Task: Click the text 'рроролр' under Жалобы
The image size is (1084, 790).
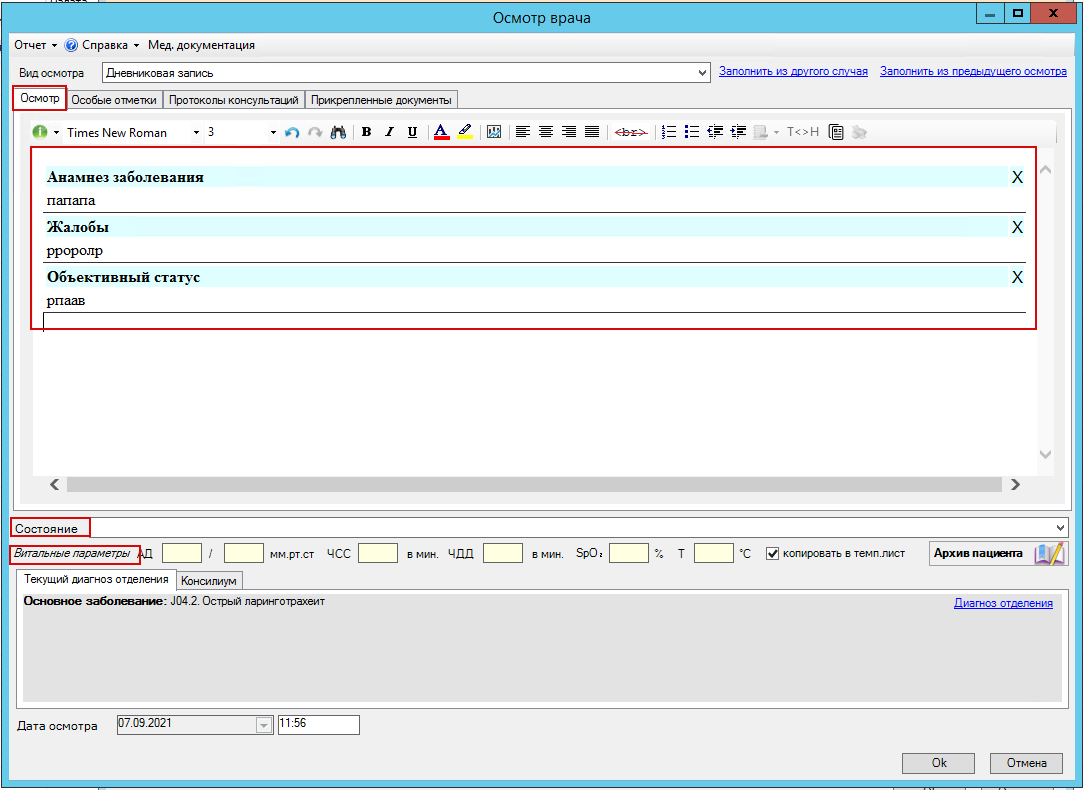Action: tap(75, 251)
